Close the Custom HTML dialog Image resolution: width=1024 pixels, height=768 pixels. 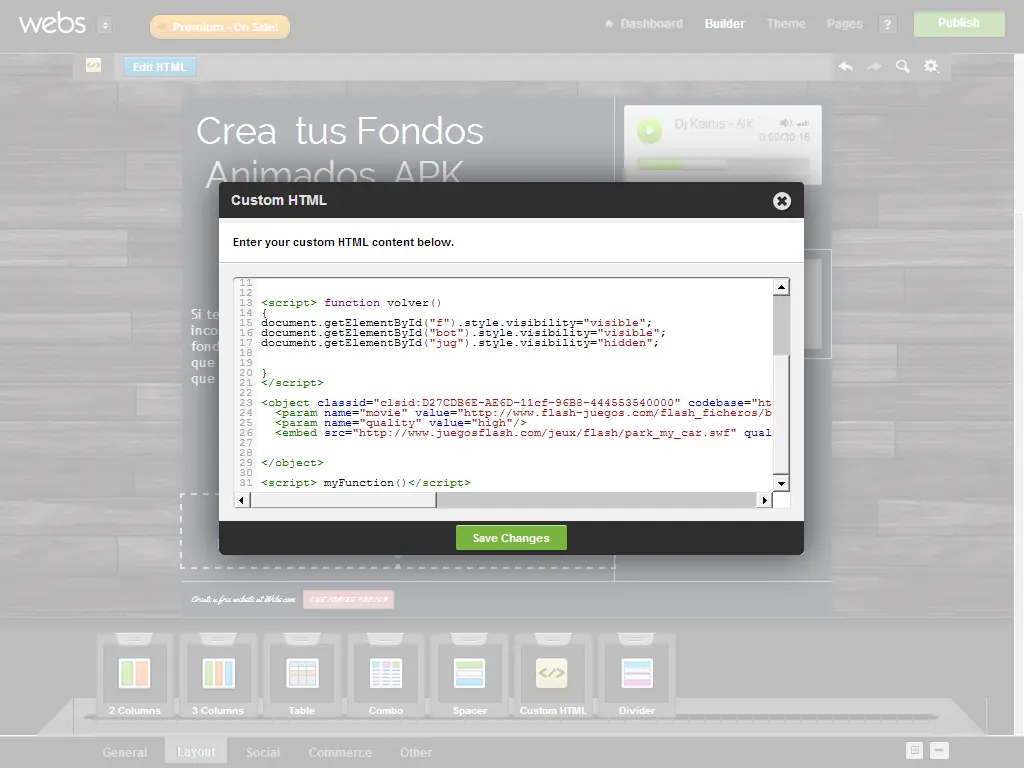(781, 200)
